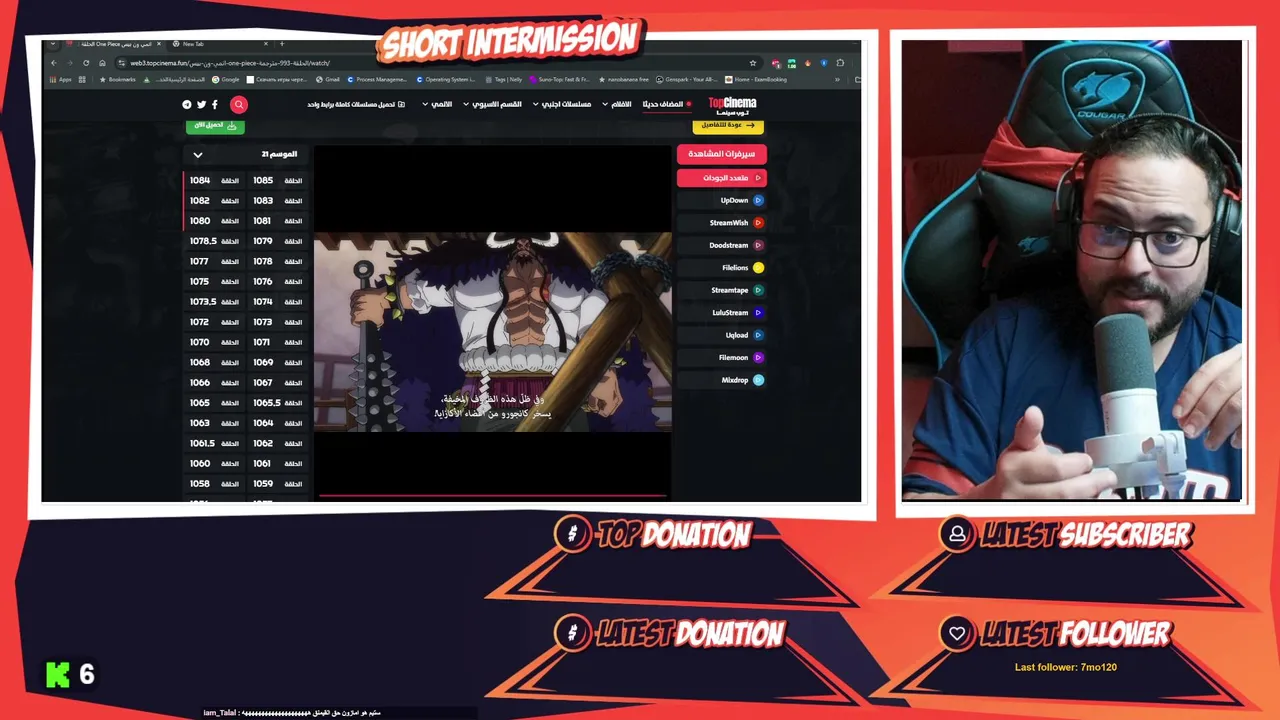This screenshot has height=720, width=1280.
Task: Reload the page with the refresh icon
Action: pyautogui.click(x=86, y=63)
